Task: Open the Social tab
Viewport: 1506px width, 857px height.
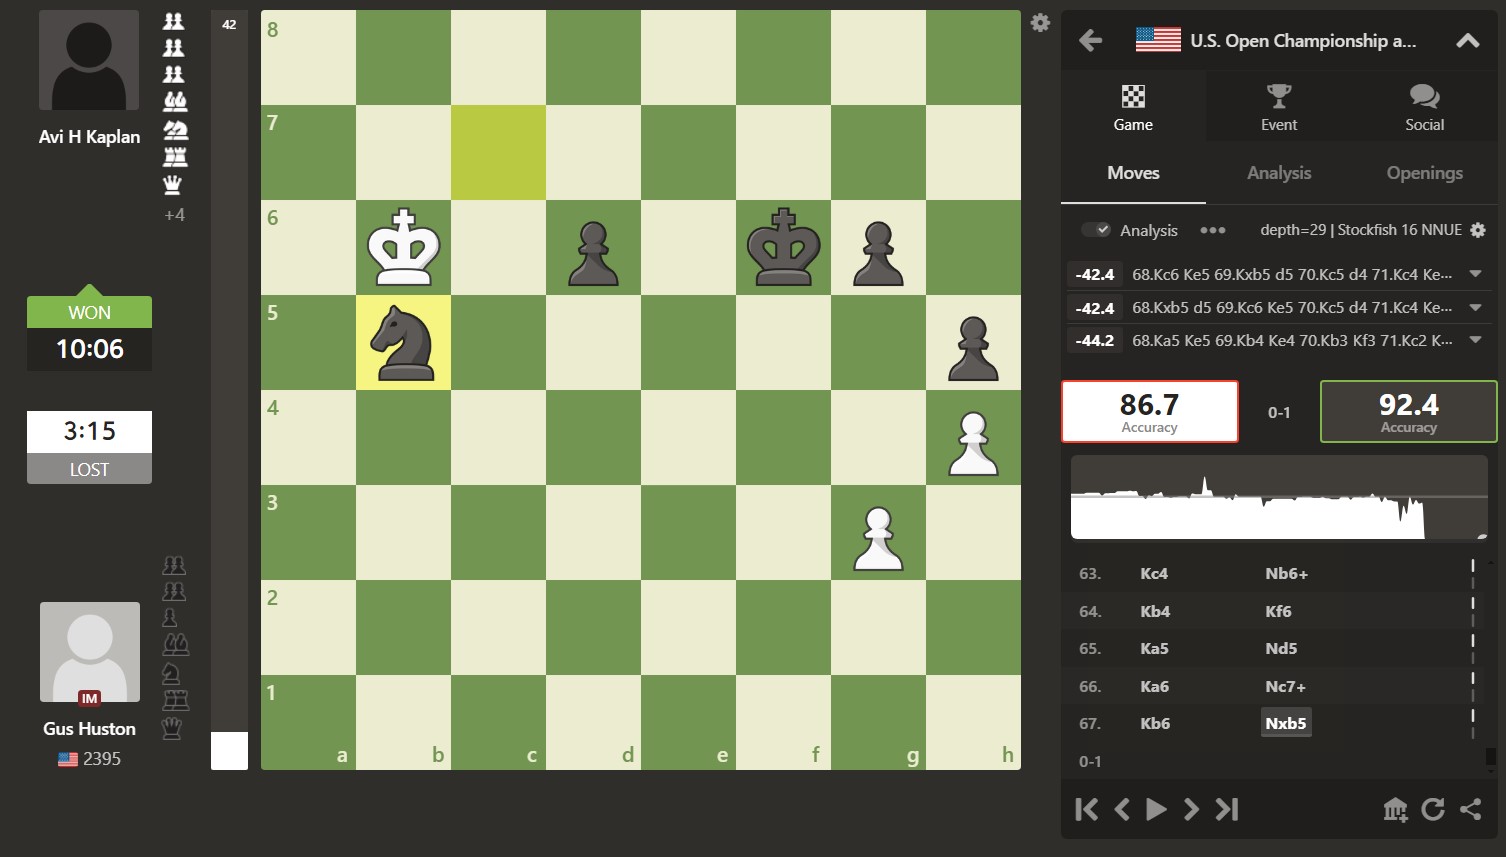Action: (1424, 107)
